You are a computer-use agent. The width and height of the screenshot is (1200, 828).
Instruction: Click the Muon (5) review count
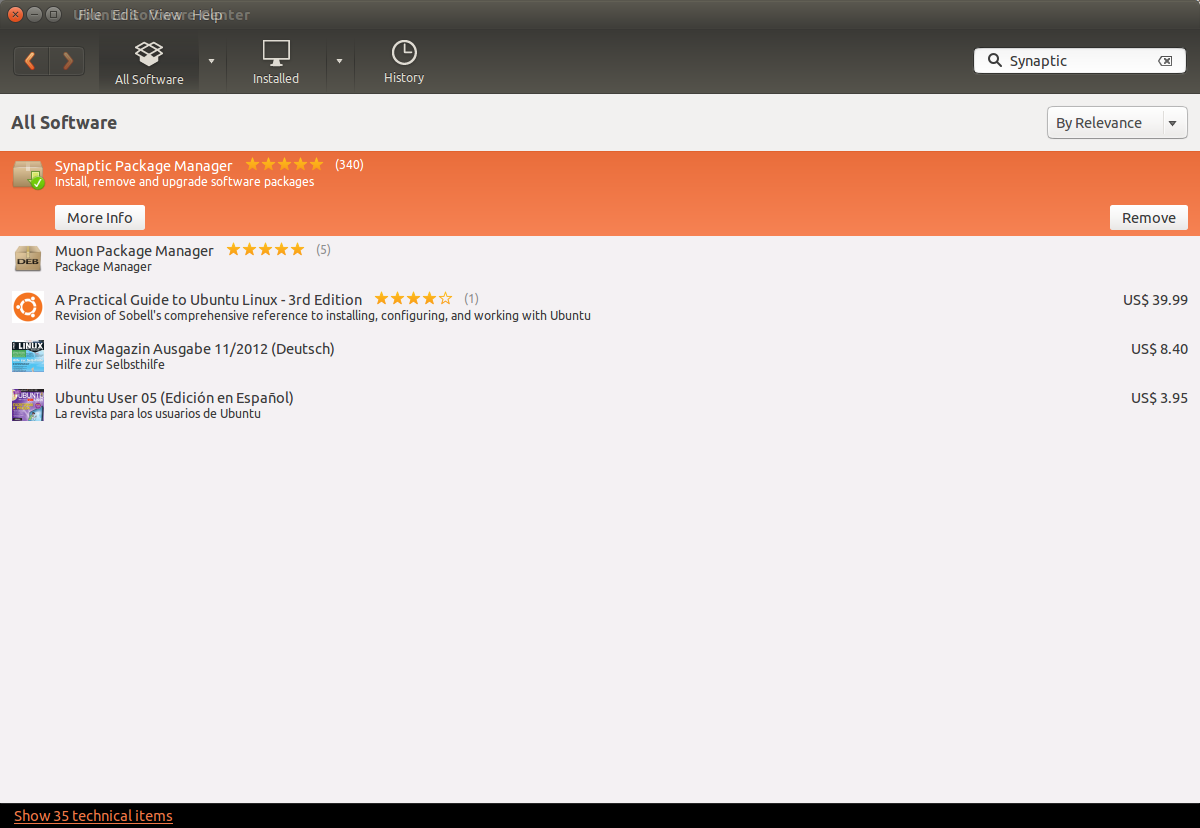coord(323,250)
